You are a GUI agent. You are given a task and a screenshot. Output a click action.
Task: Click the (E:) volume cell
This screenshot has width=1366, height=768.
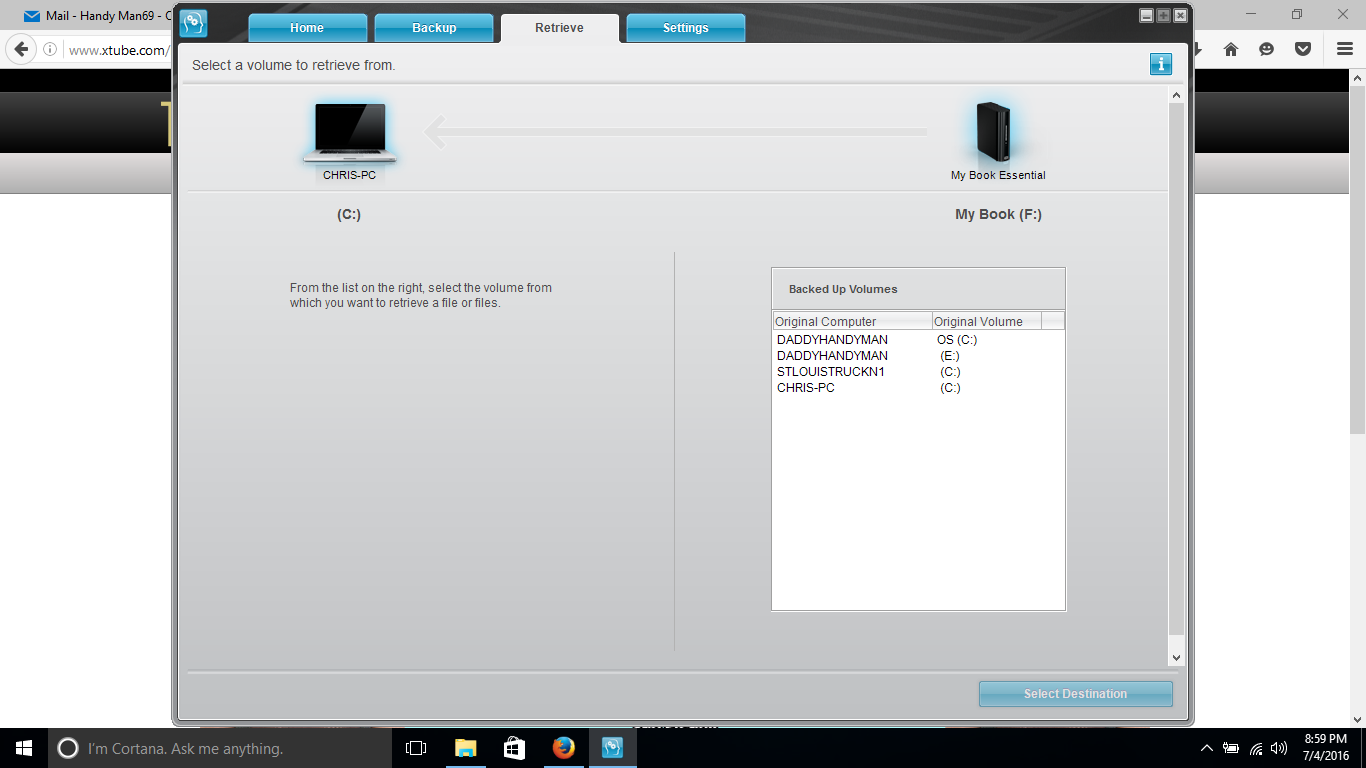pos(950,356)
